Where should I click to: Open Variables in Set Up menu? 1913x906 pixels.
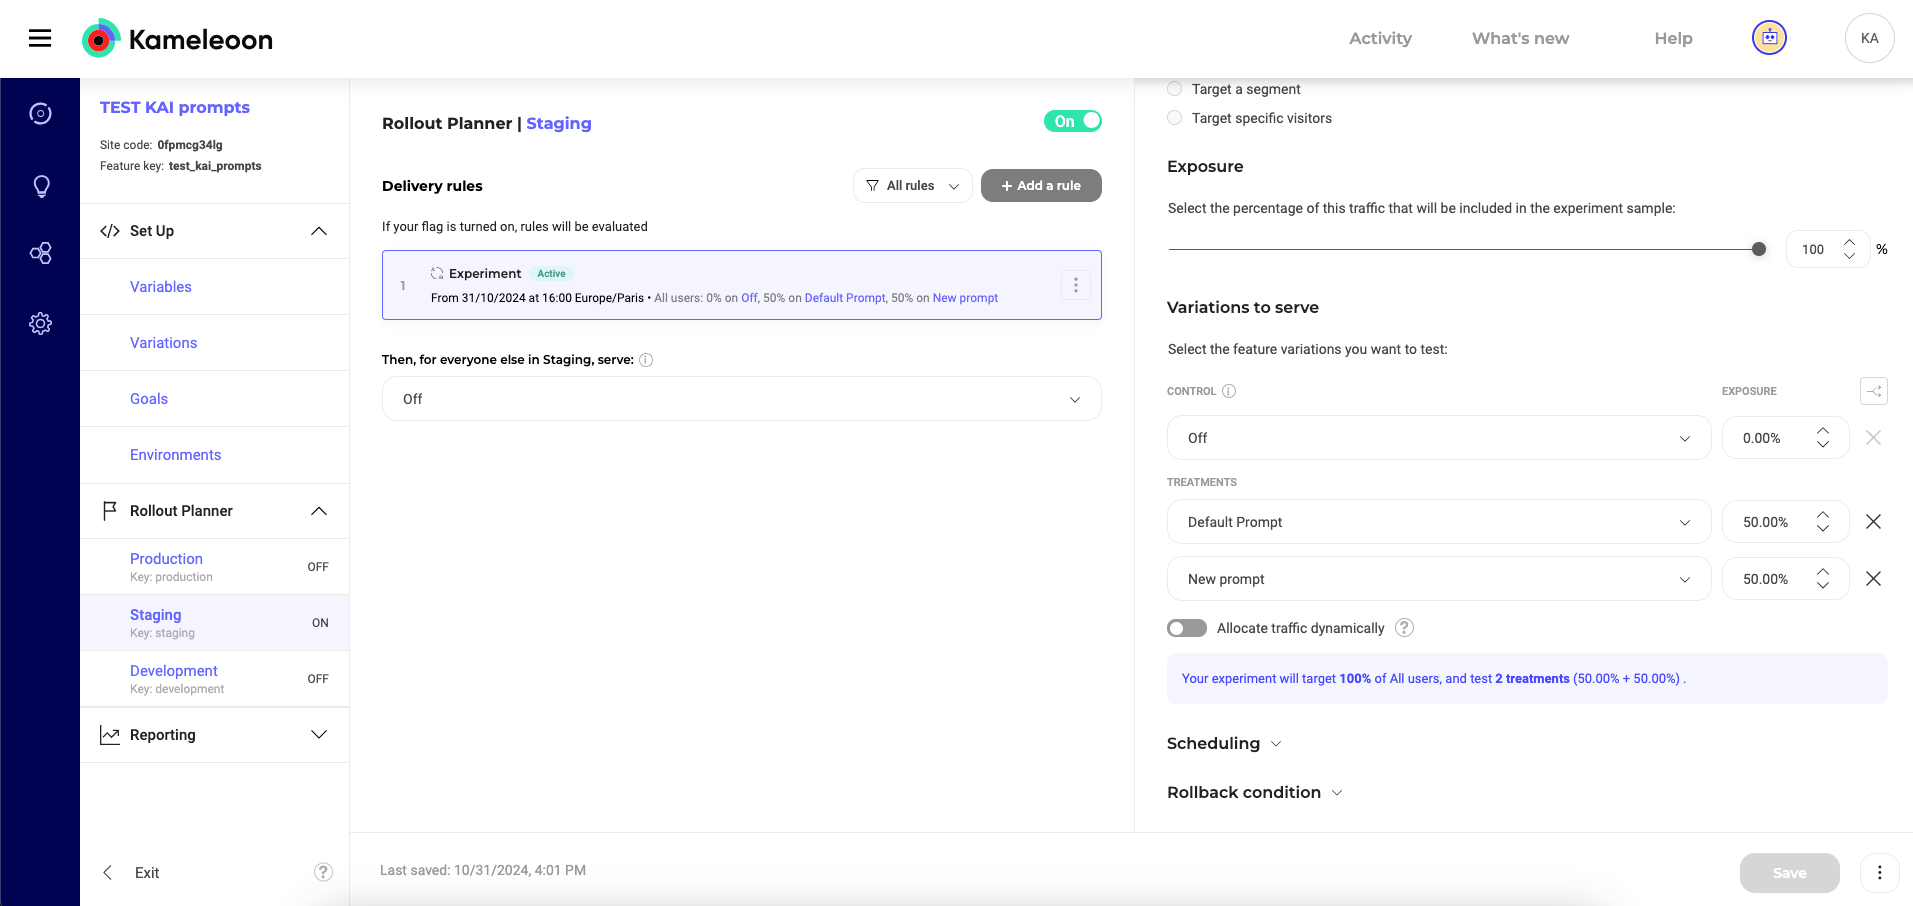pos(161,287)
